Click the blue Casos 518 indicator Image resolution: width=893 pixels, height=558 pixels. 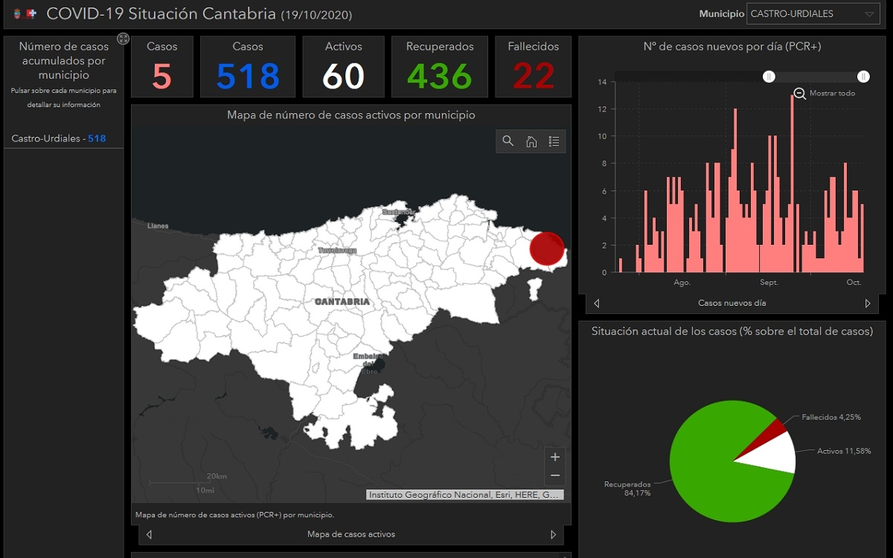point(248,67)
